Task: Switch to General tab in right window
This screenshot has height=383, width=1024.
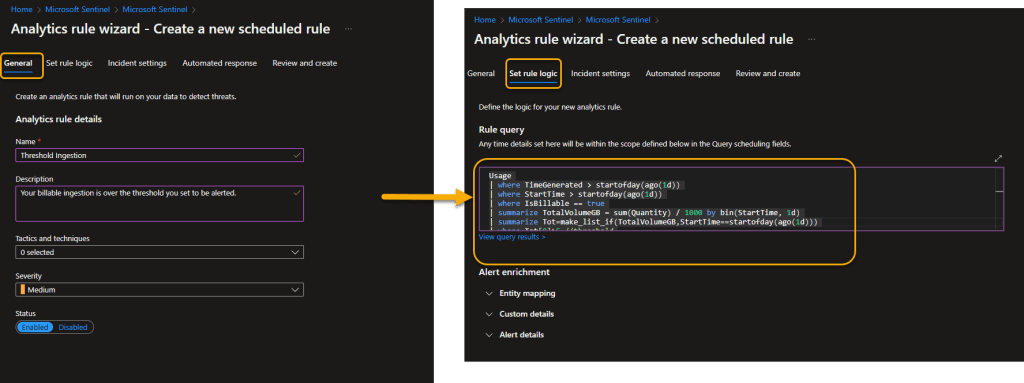Action: pyautogui.click(x=481, y=74)
